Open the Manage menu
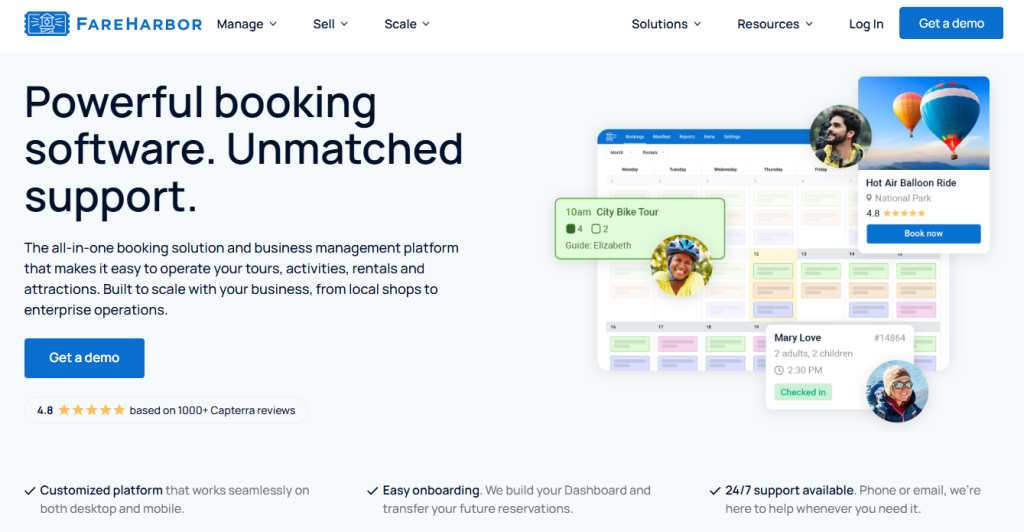This screenshot has height=532, width=1024. pyautogui.click(x=247, y=24)
